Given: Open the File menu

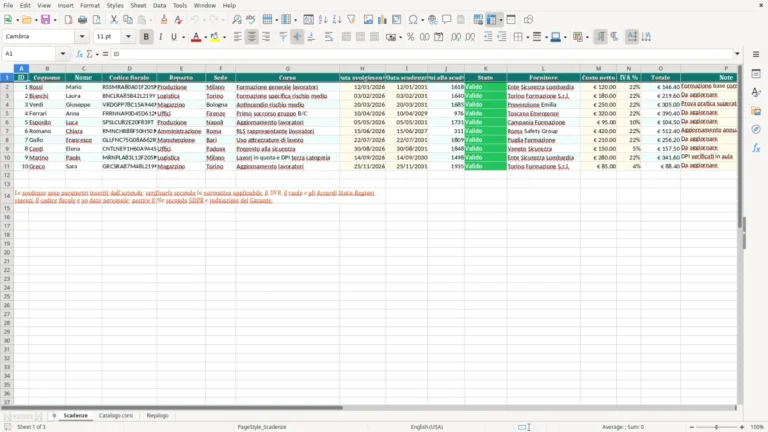Looking at the screenshot, I should pyautogui.click(x=8, y=5).
